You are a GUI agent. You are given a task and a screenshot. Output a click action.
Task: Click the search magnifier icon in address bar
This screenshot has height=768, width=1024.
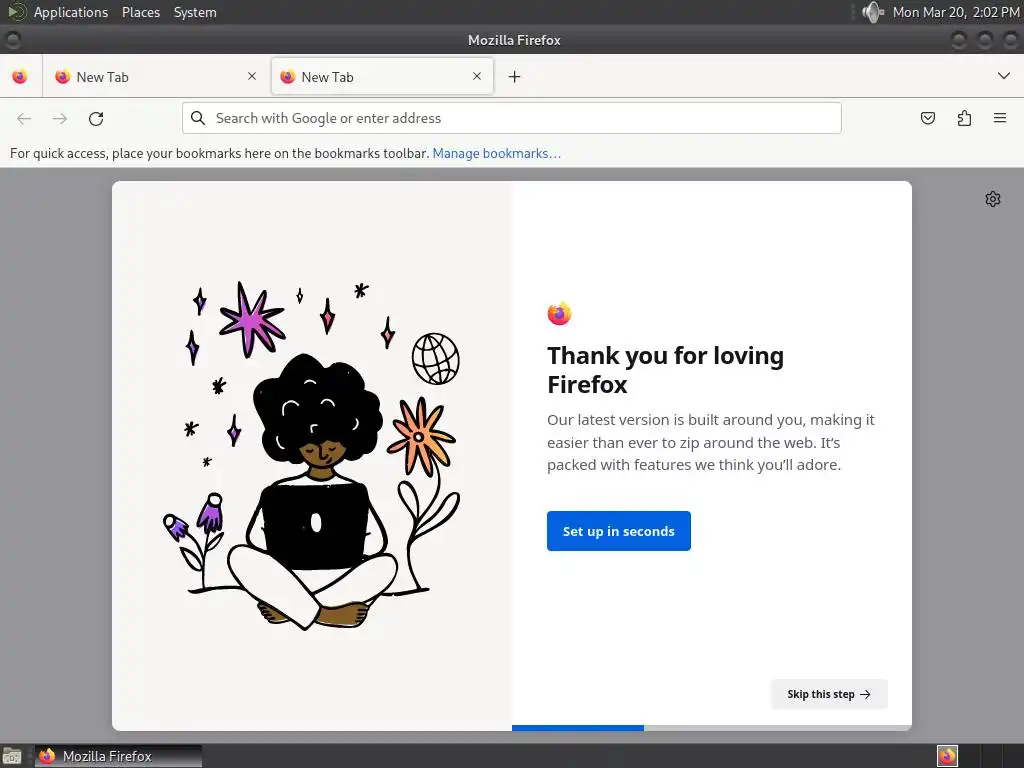pyautogui.click(x=198, y=118)
